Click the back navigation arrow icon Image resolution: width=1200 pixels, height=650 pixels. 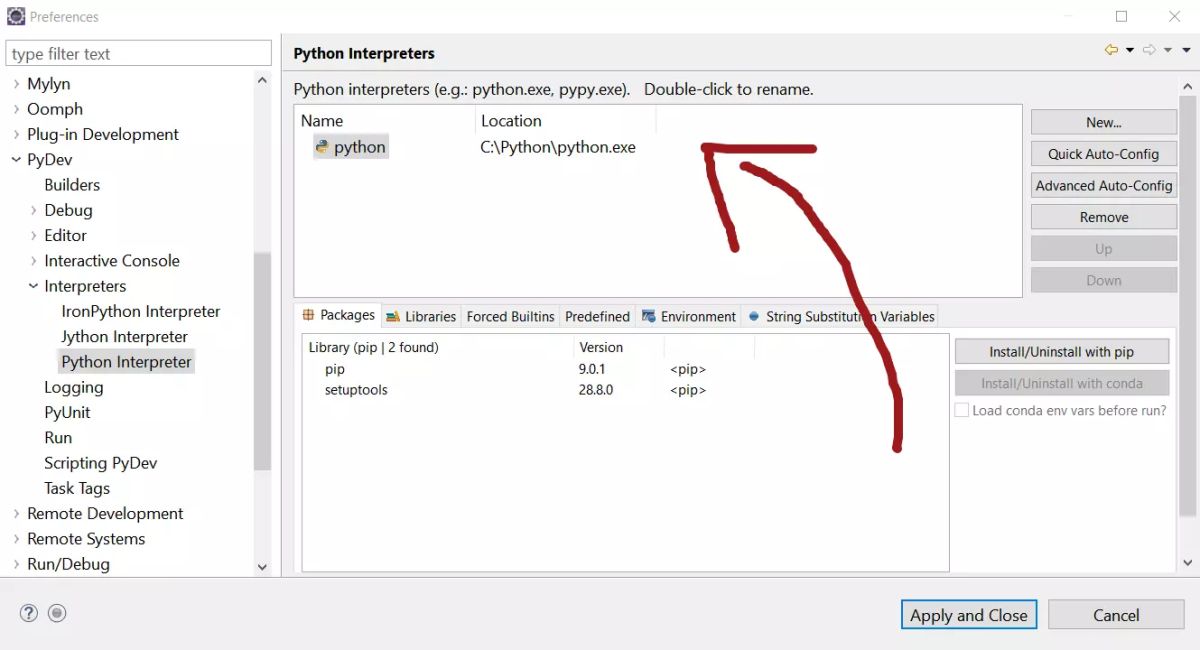1111,50
